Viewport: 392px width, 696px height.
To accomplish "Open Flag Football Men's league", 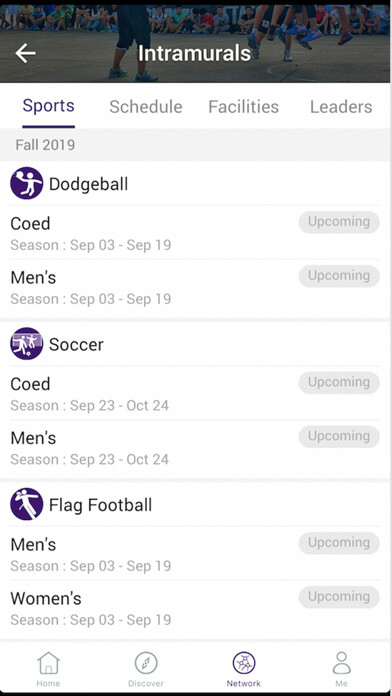I will tap(195, 554).
